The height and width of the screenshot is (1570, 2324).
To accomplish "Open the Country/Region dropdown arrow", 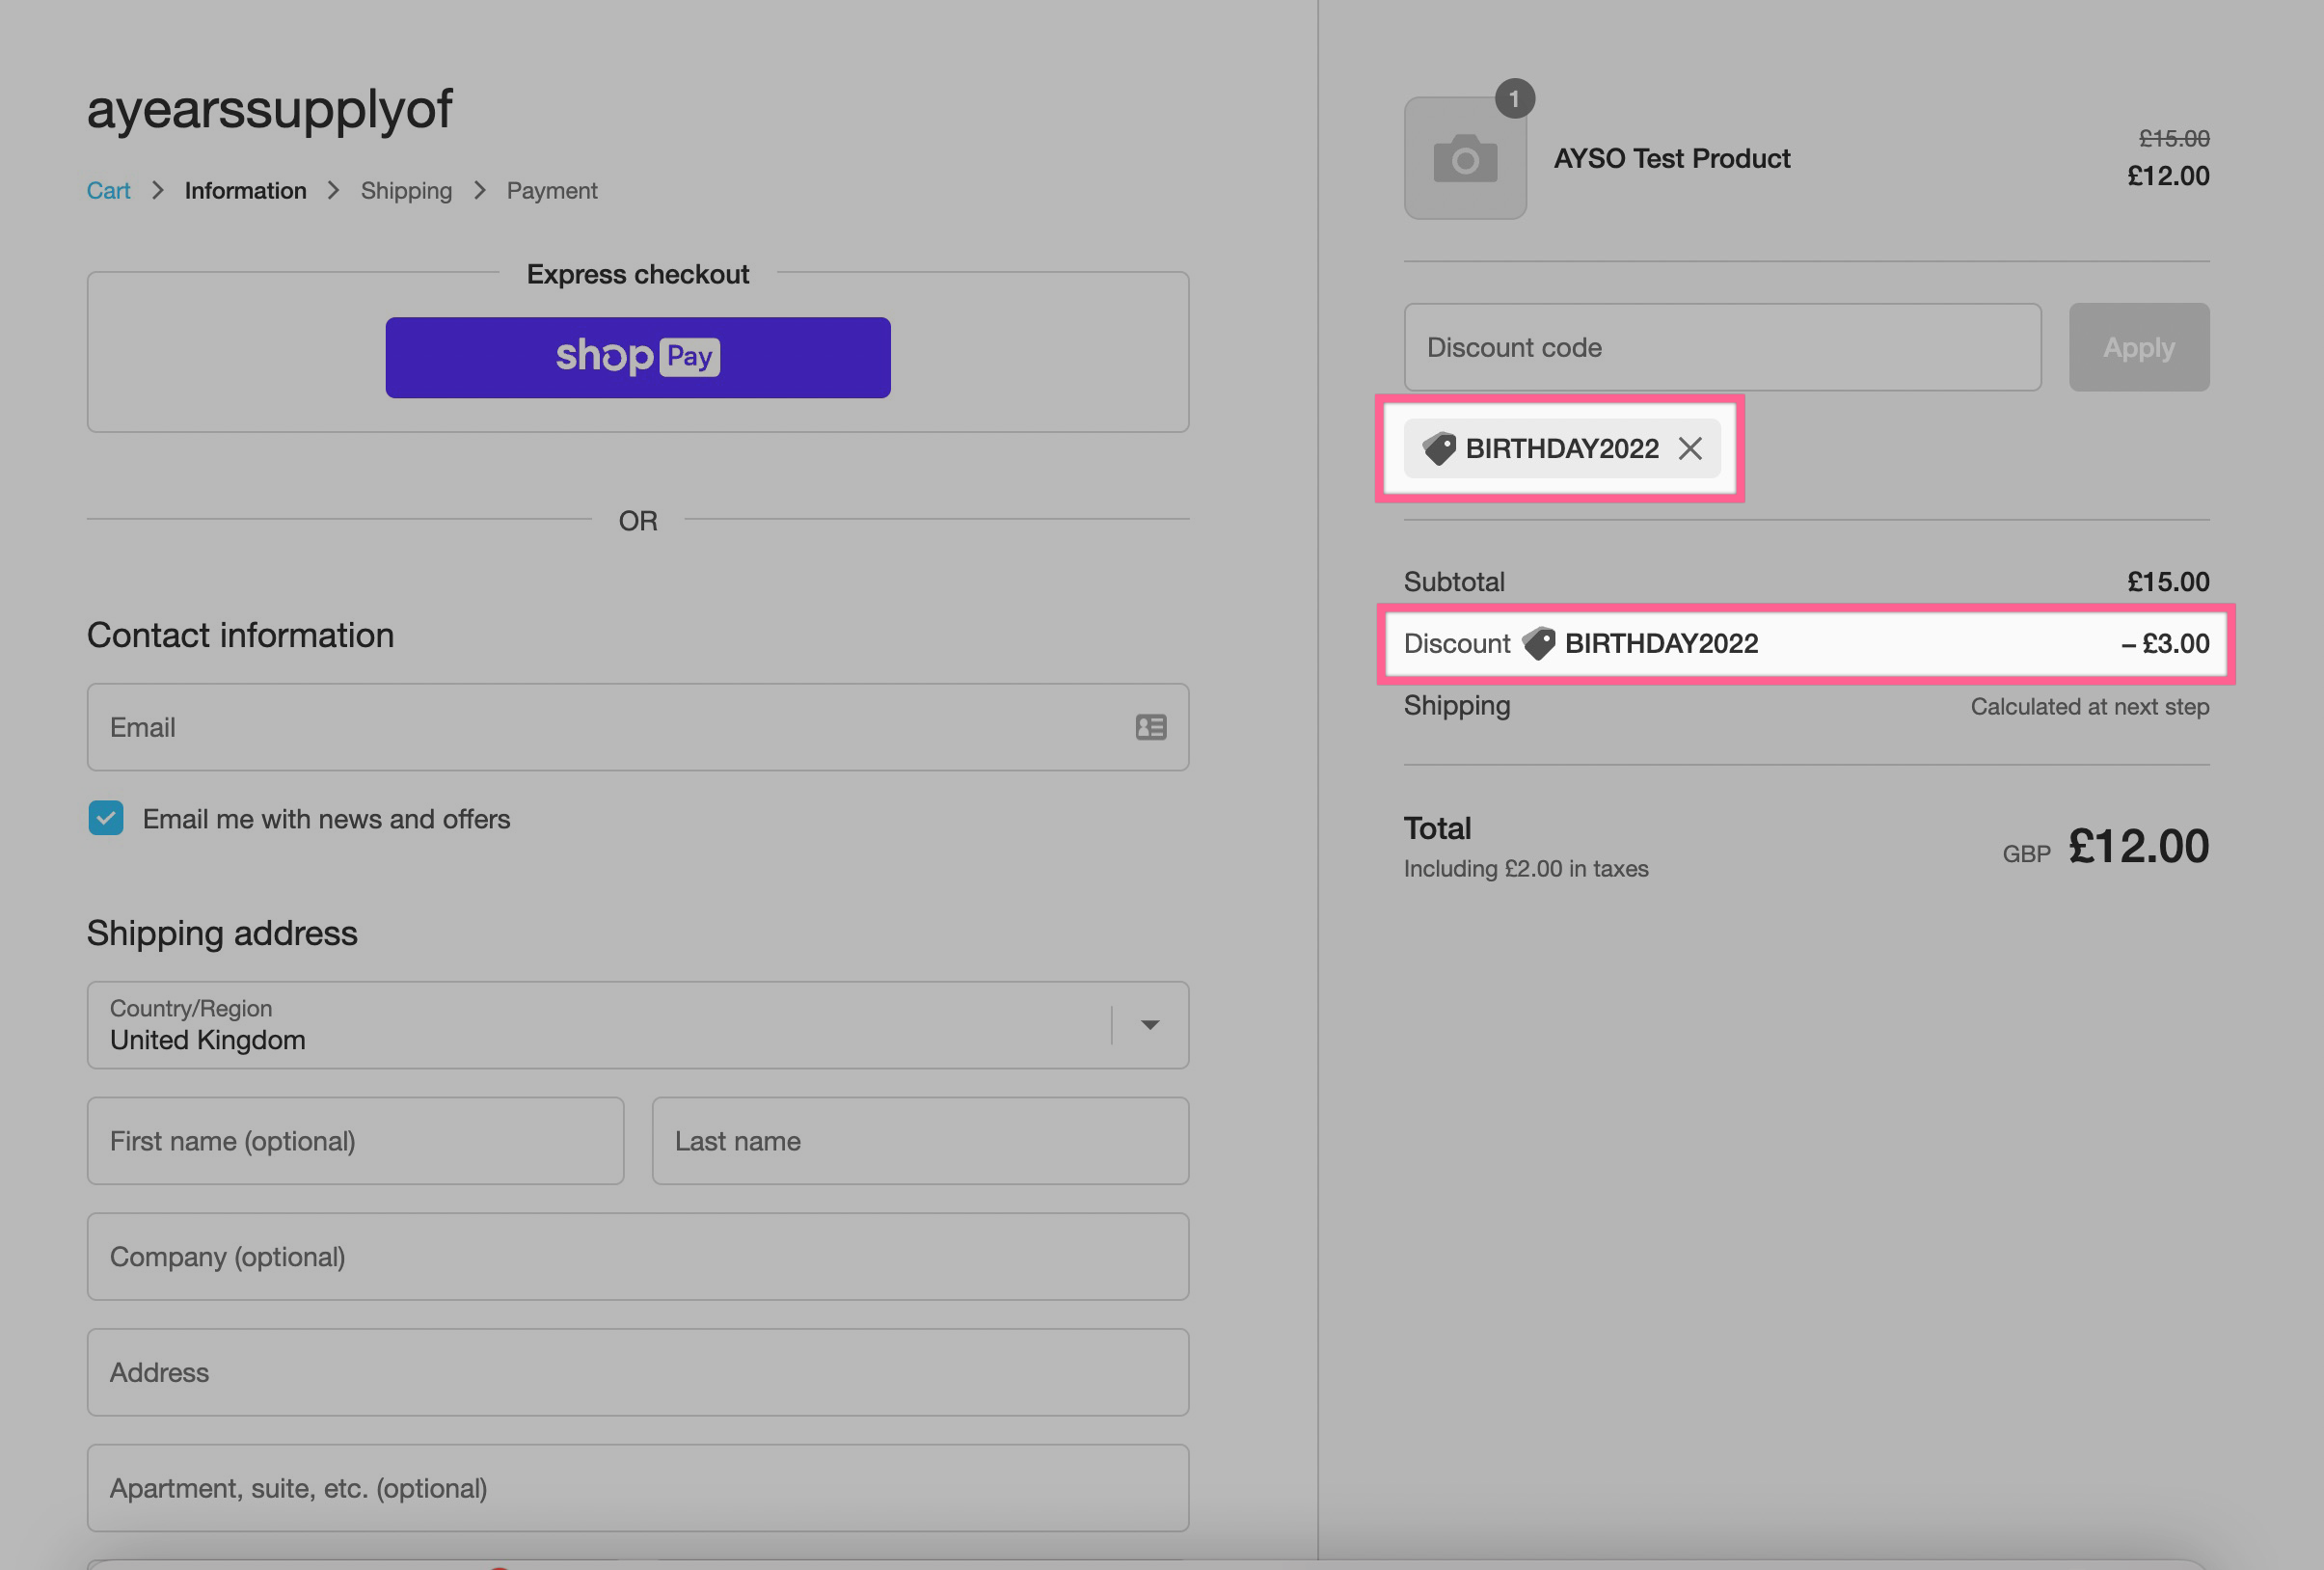I will click(1150, 1024).
